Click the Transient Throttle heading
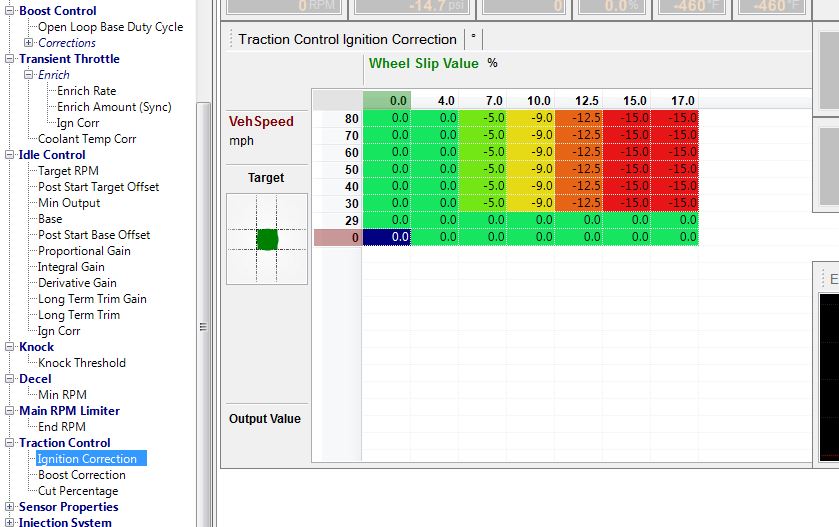This screenshot has height=527, width=839. click(69, 59)
